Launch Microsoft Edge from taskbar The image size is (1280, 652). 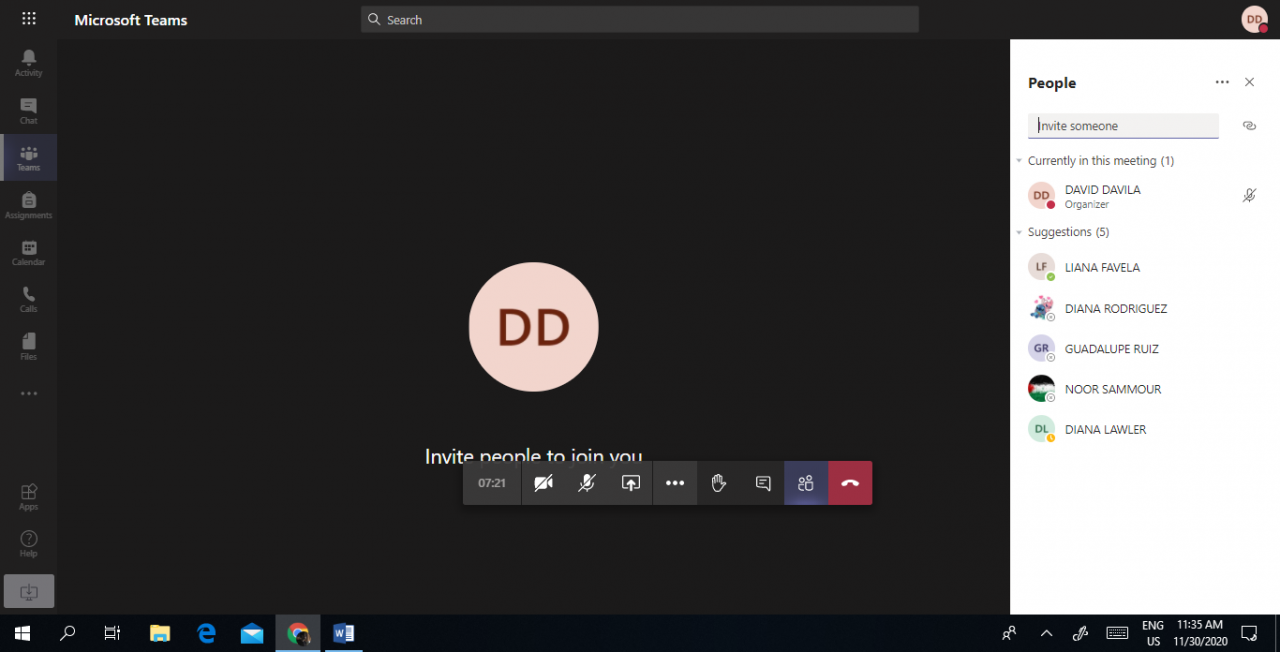coord(206,633)
